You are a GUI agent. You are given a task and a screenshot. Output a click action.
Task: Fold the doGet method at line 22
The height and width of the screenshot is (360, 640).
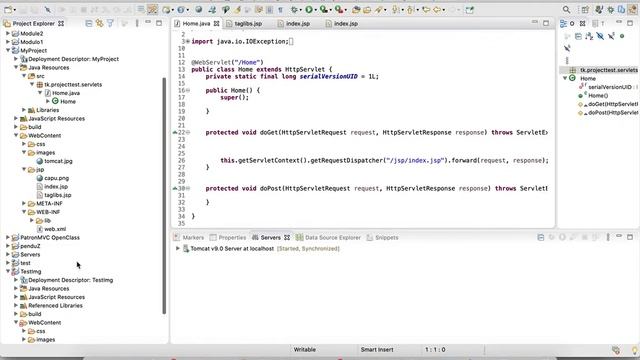[x=188, y=133]
